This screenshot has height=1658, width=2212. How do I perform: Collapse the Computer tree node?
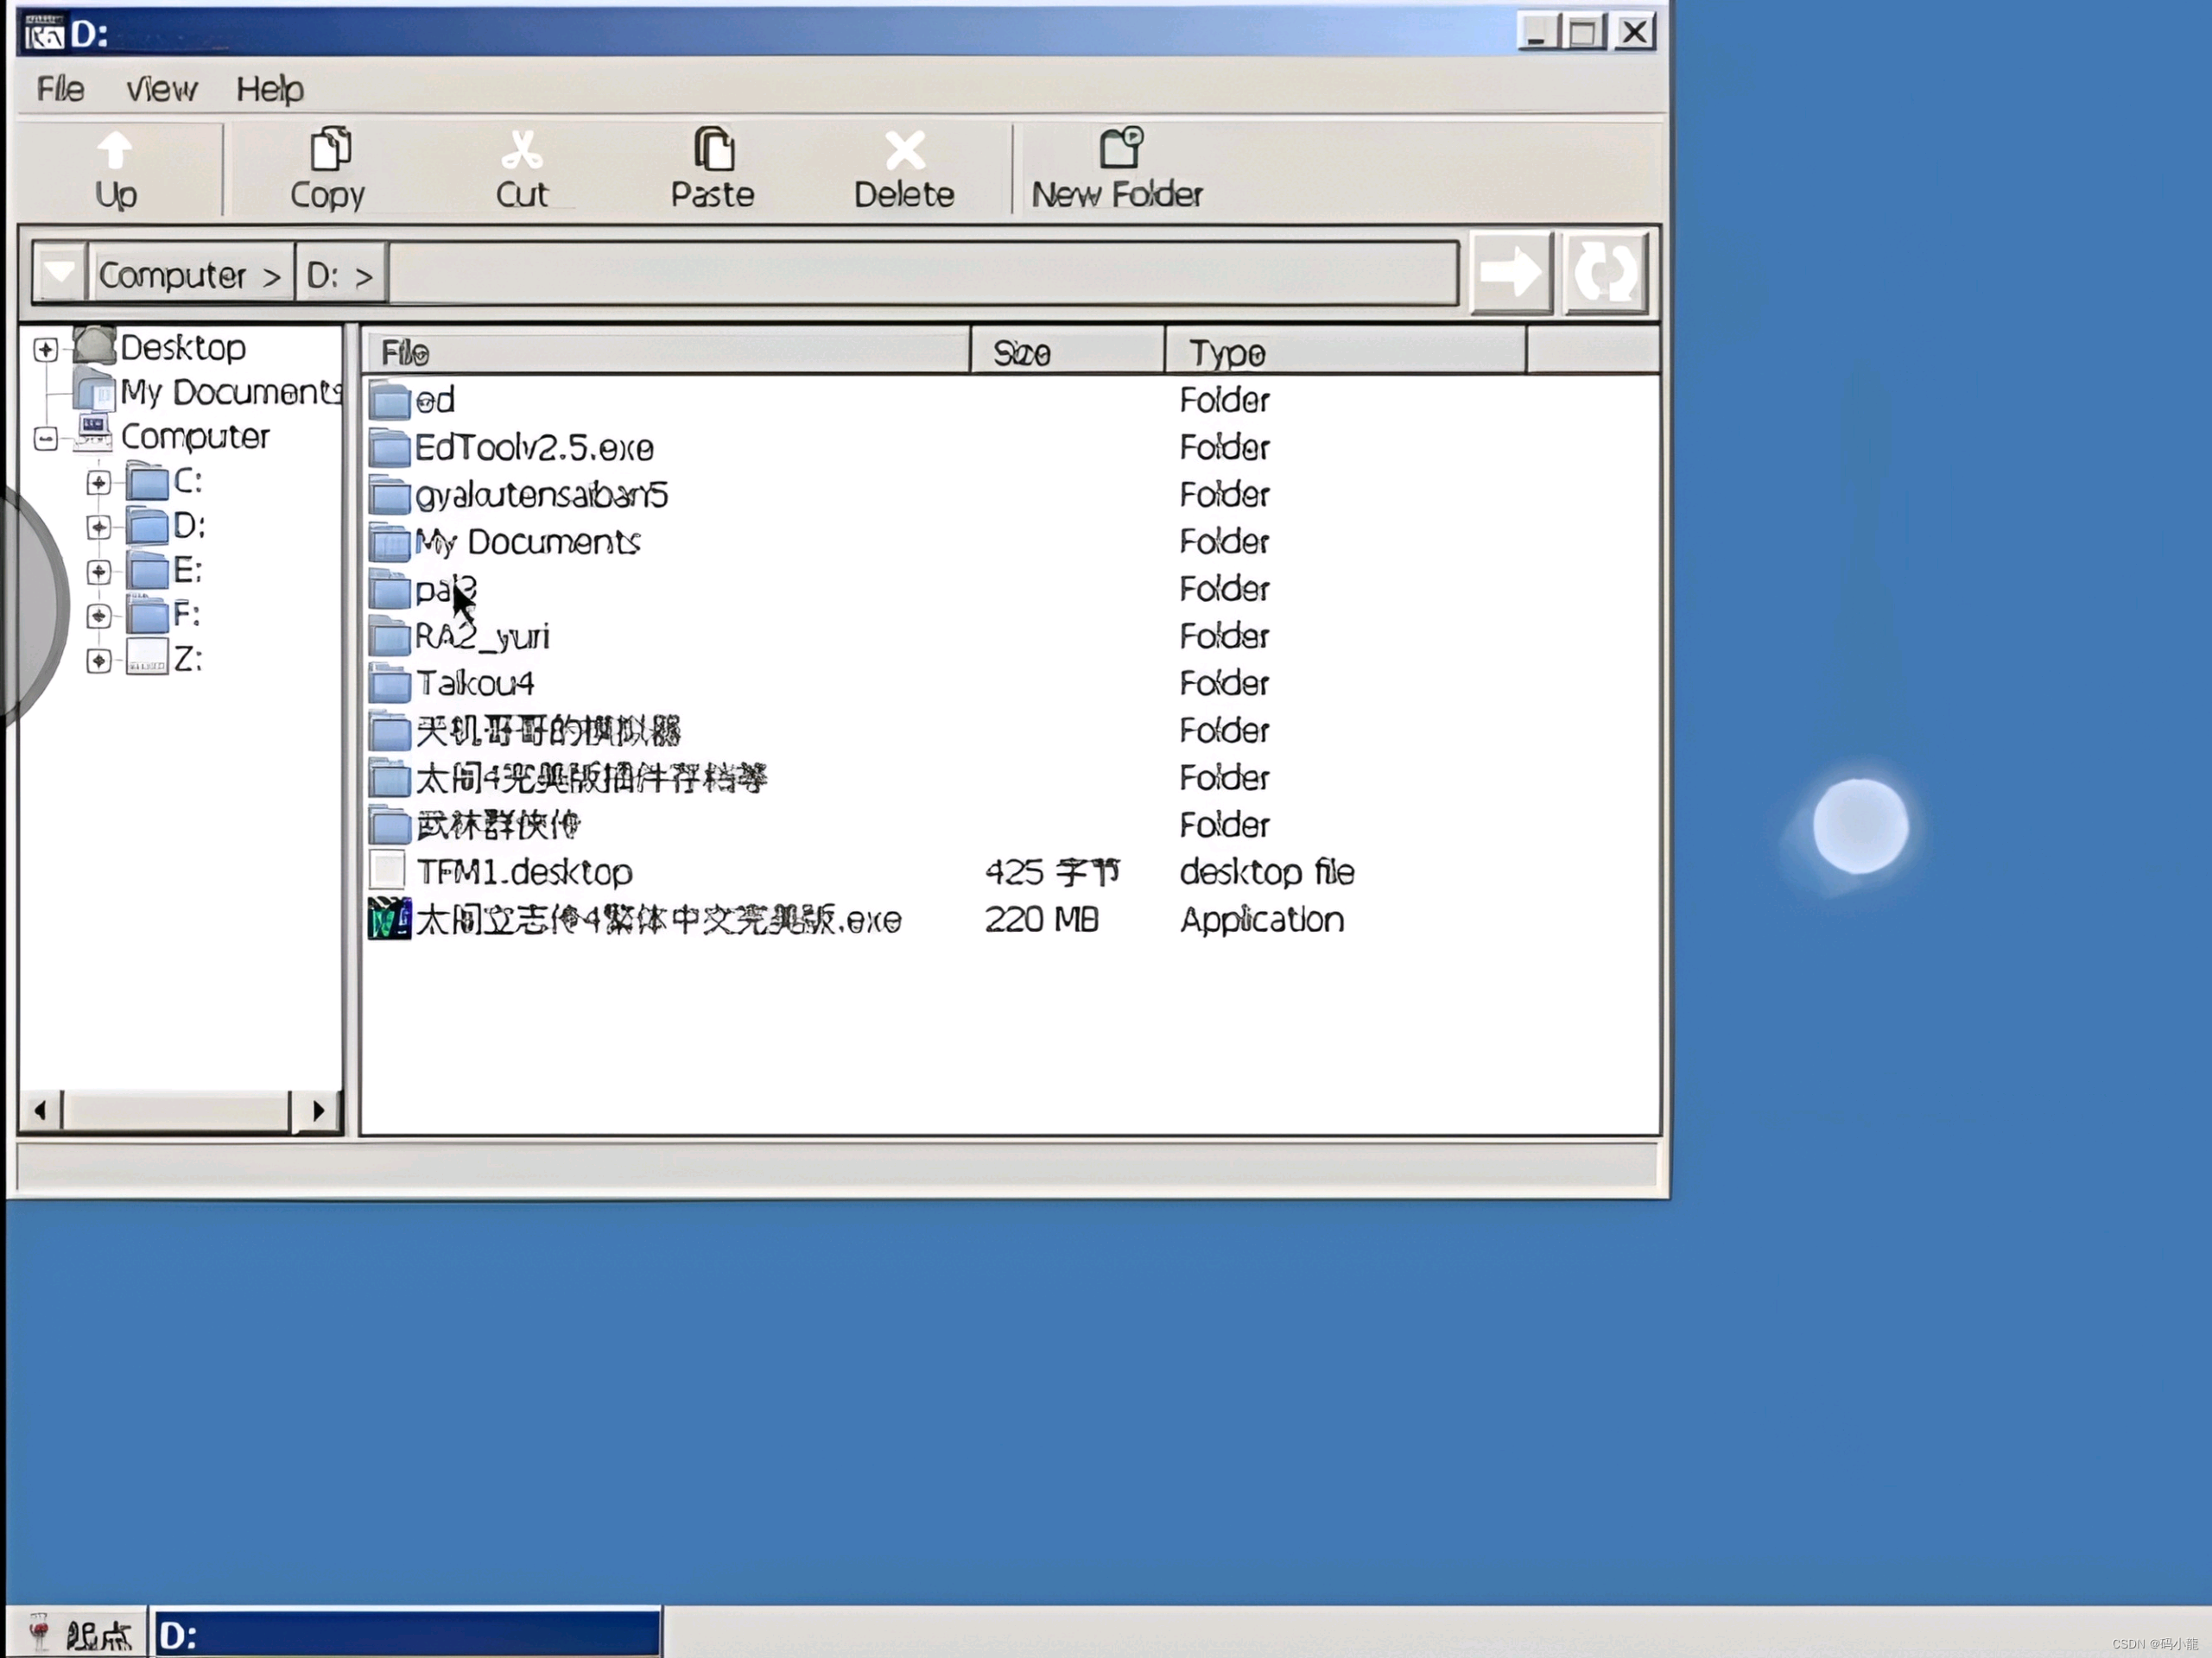[45, 438]
